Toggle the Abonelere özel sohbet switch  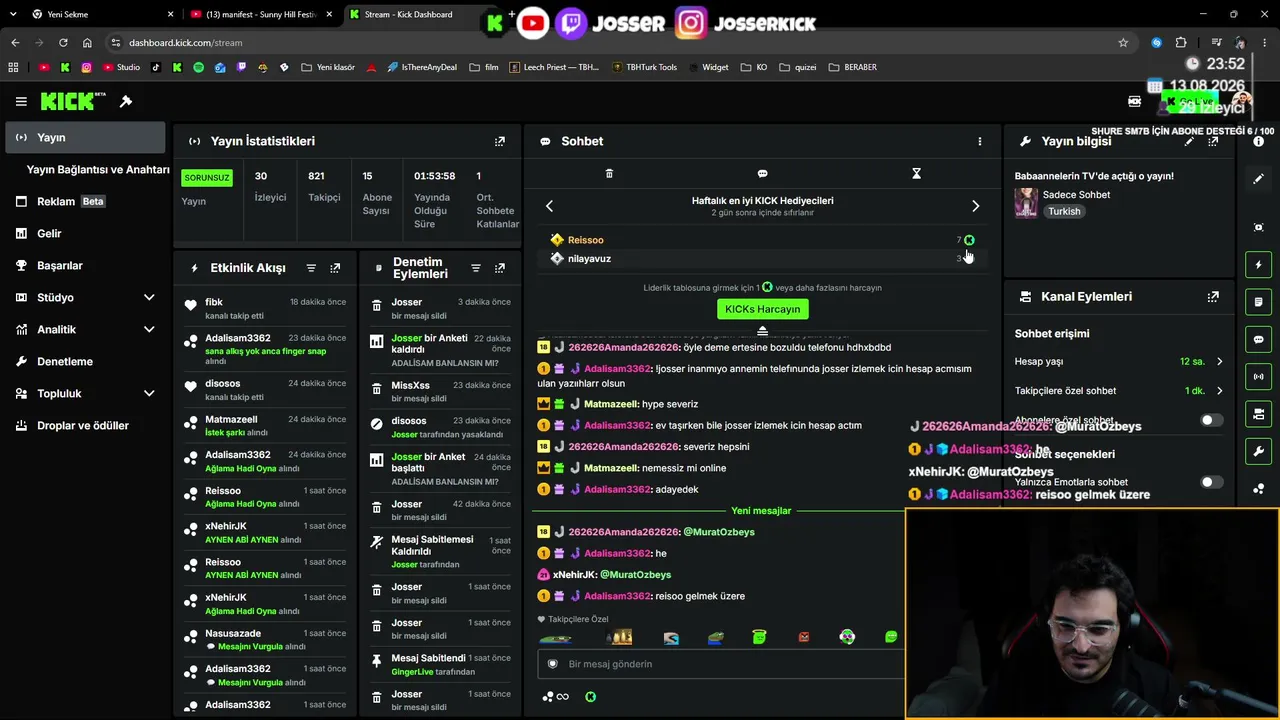coord(1211,420)
